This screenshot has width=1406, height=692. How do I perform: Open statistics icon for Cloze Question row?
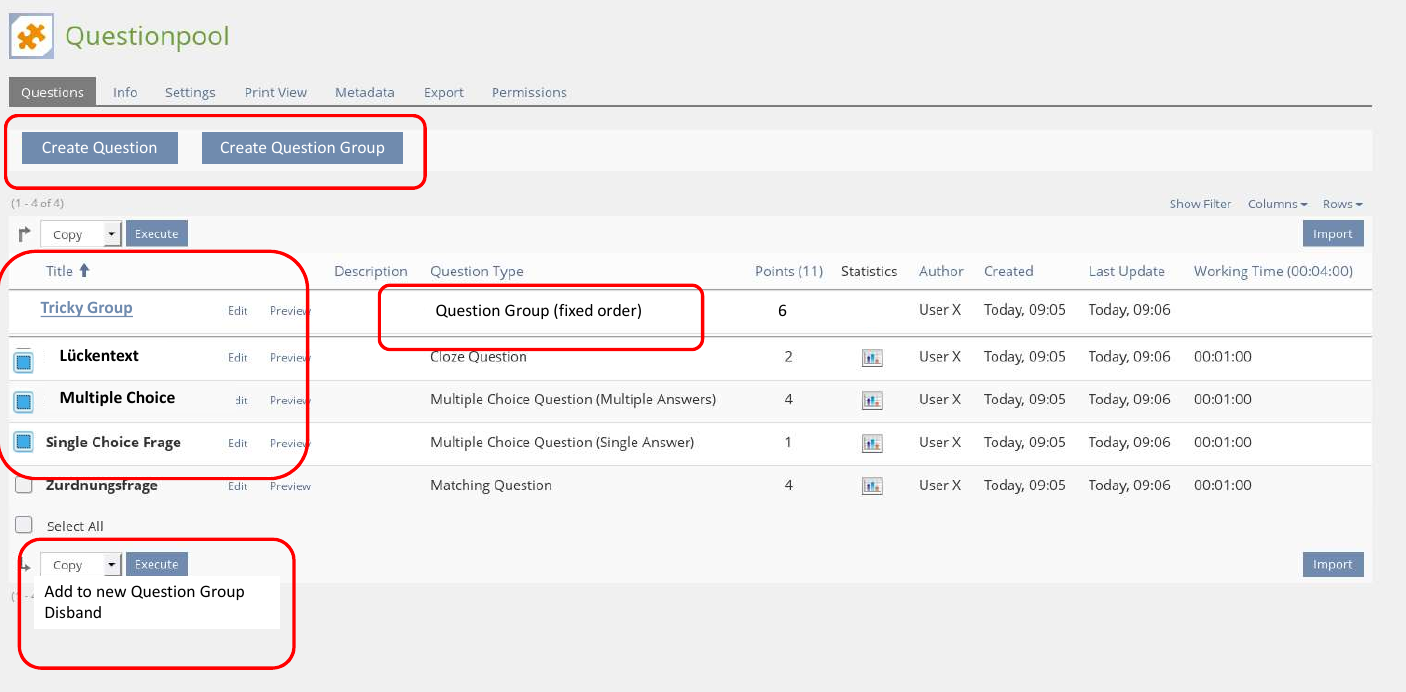pos(872,358)
